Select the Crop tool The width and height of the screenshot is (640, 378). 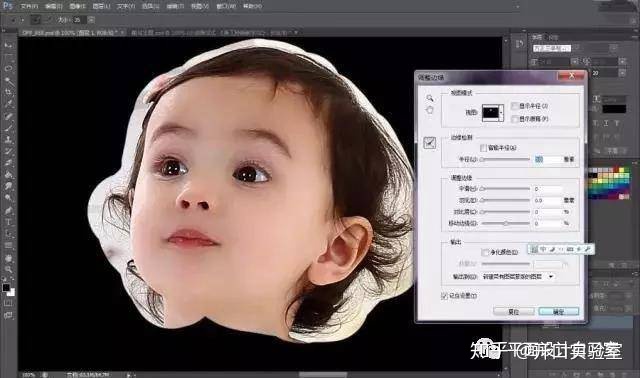click(x=8, y=92)
